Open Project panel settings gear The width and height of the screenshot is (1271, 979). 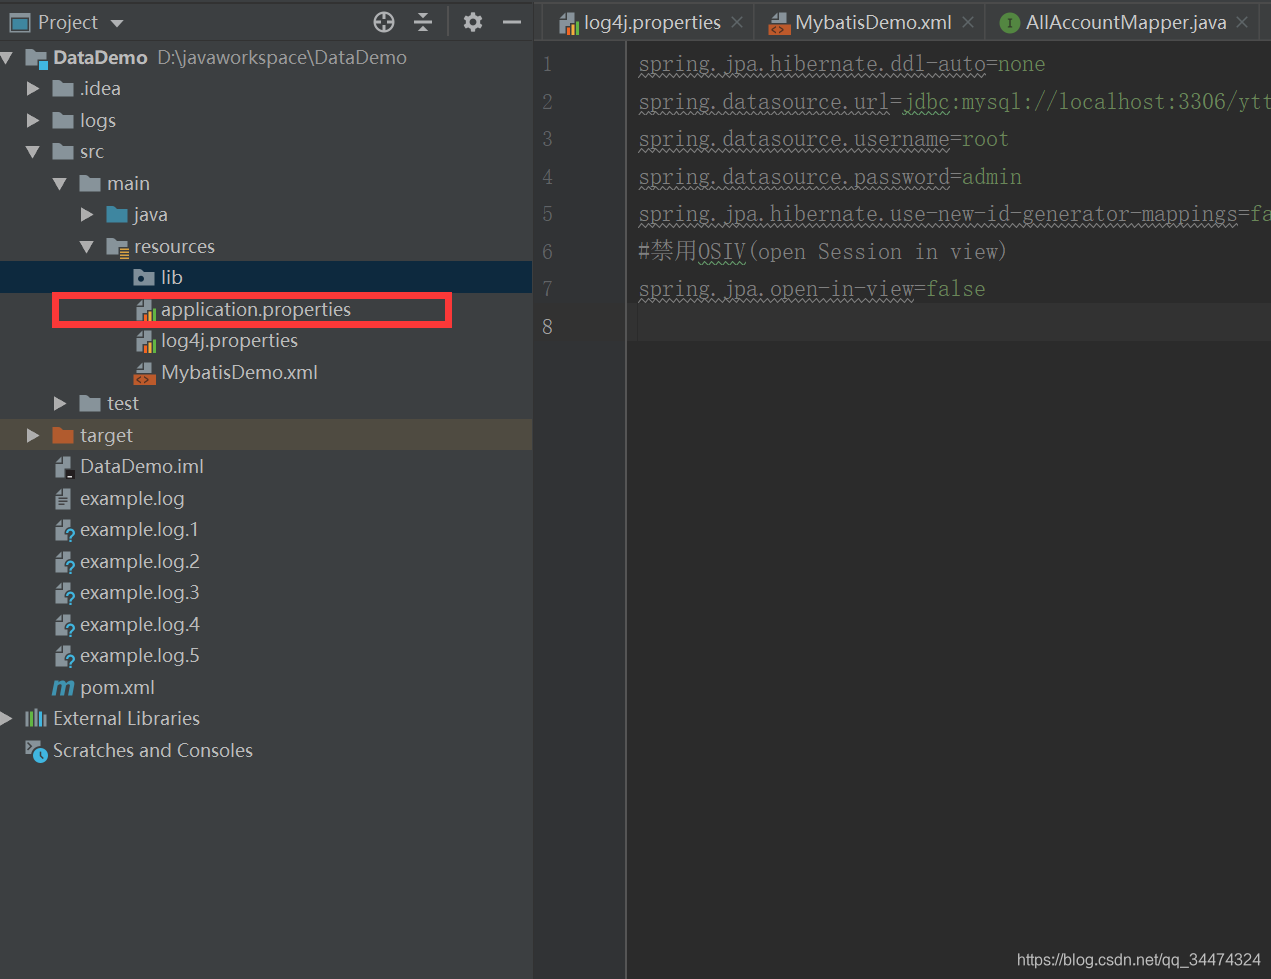[473, 22]
